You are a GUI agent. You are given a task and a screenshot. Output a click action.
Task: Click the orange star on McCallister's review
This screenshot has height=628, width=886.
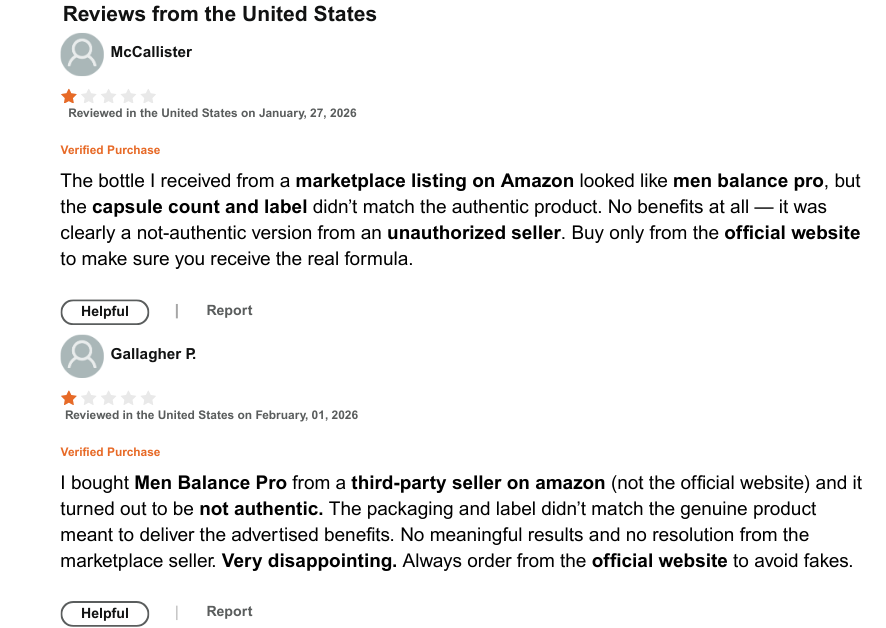tap(69, 97)
